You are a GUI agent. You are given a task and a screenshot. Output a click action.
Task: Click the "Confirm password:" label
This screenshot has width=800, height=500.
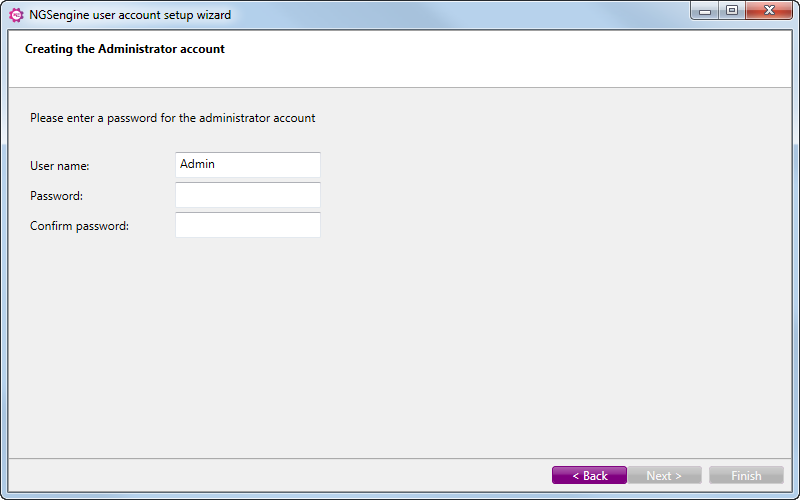80,226
